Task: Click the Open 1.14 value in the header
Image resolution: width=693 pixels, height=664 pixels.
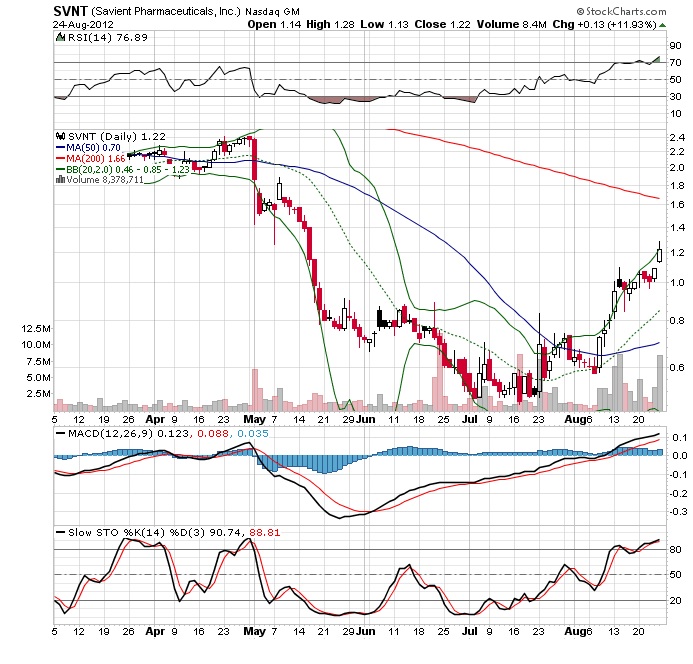Action: click(274, 24)
